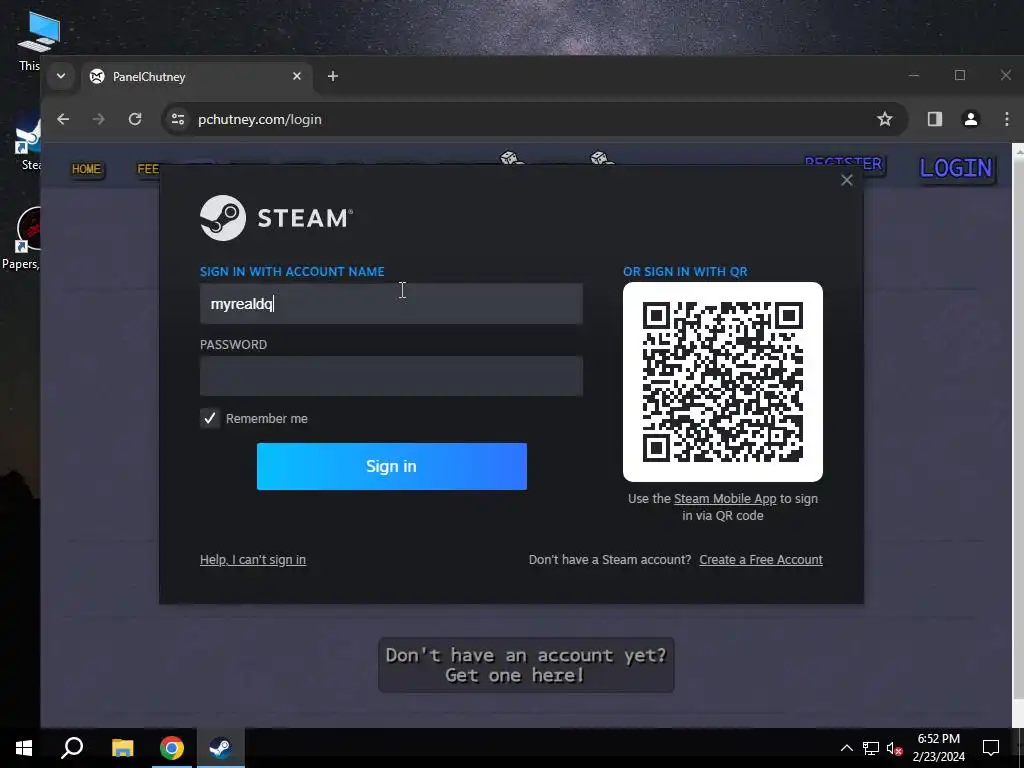The width and height of the screenshot is (1024, 768).
Task: Click the OR SIGN IN WITH QR label
Action: 685,272
